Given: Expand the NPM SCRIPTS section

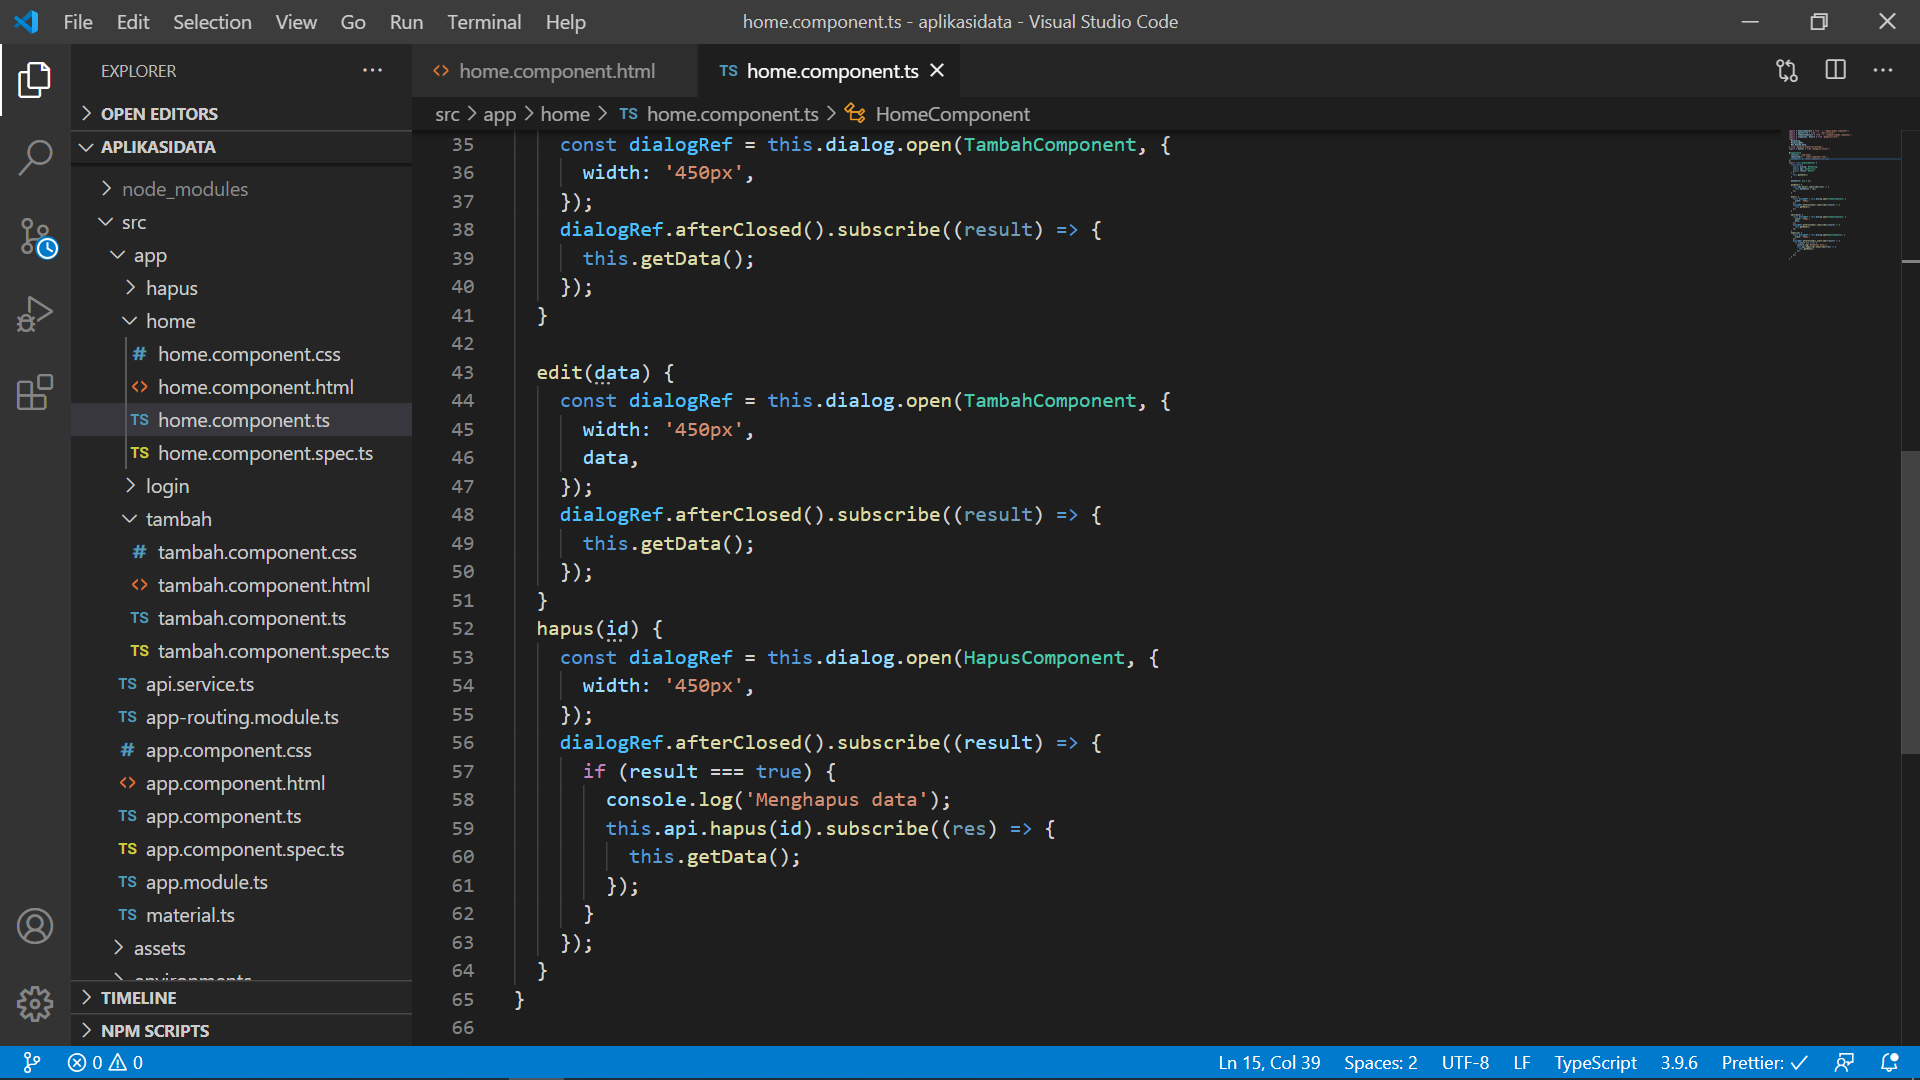Looking at the screenshot, I should pyautogui.click(x=155, y=1031).
